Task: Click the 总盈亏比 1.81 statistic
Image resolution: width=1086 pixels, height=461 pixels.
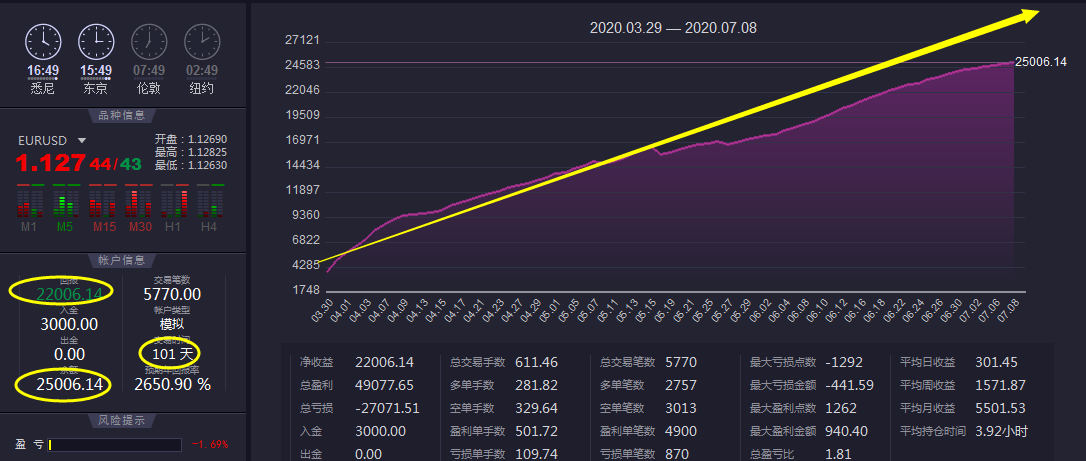Action: 799,454
